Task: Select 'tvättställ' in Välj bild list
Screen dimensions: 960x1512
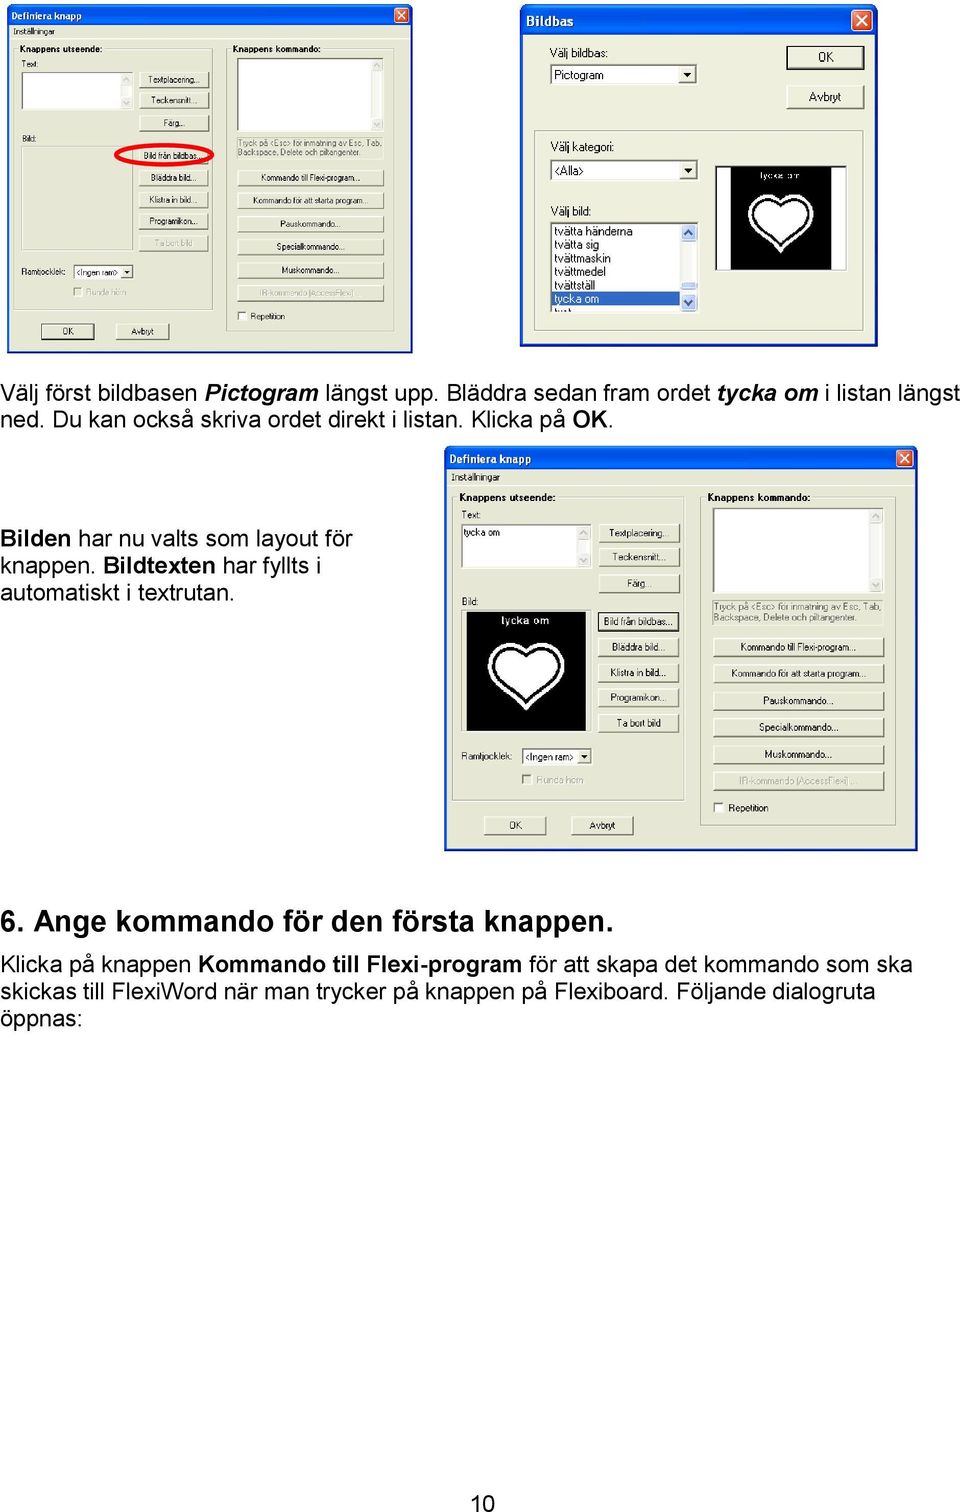Action: 574,285
